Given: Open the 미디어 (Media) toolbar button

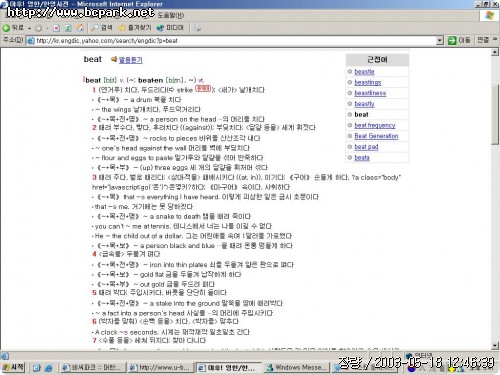Looking at the screenshot, I should click(x=170, y=28).
